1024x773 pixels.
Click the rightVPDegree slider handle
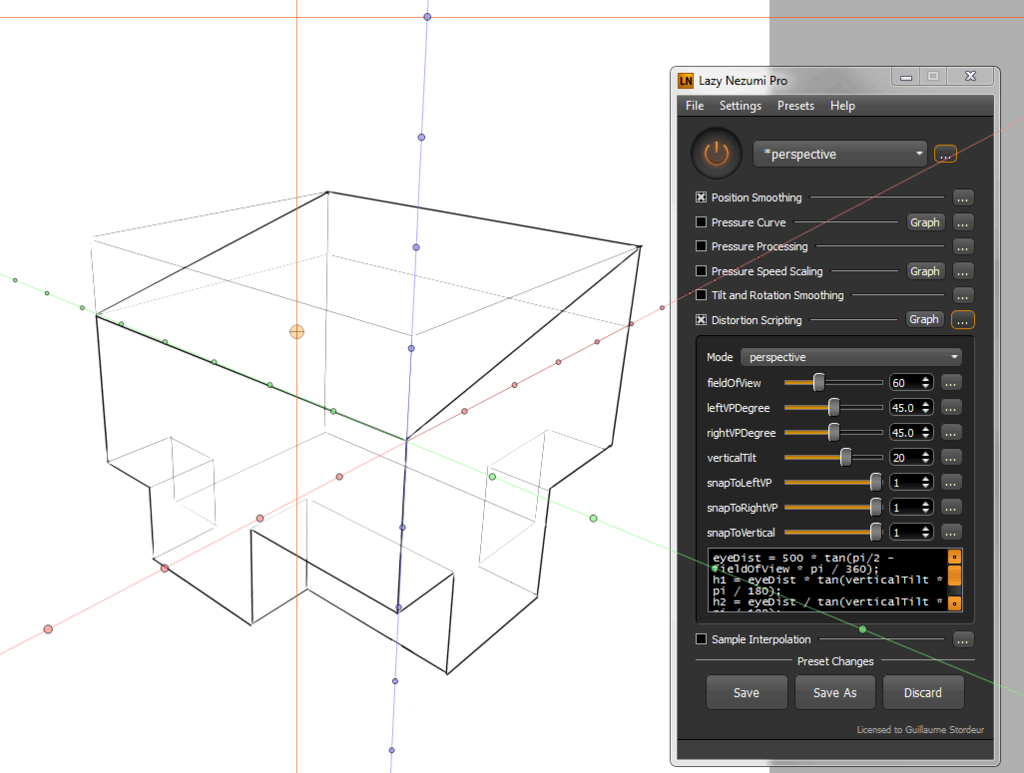point(833,432)
